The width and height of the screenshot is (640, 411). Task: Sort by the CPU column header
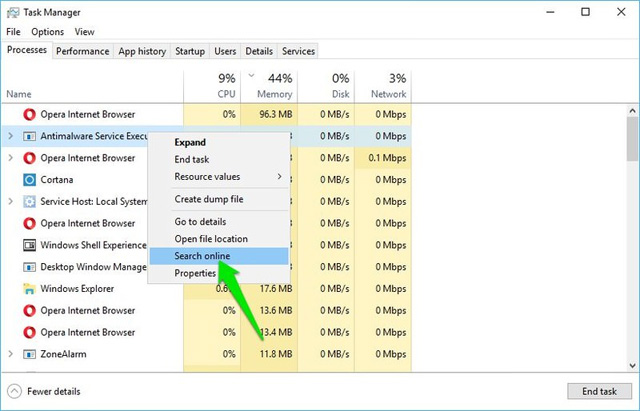pyautogui.click(x=212, y=87)
